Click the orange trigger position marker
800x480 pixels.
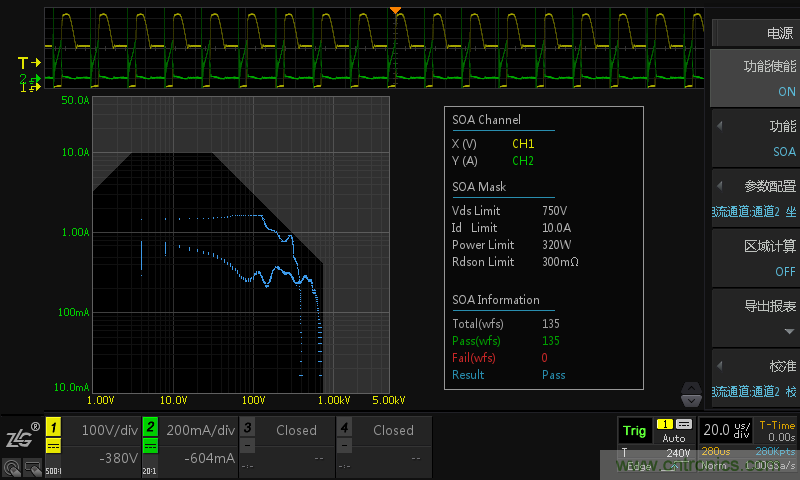[396, 11]
